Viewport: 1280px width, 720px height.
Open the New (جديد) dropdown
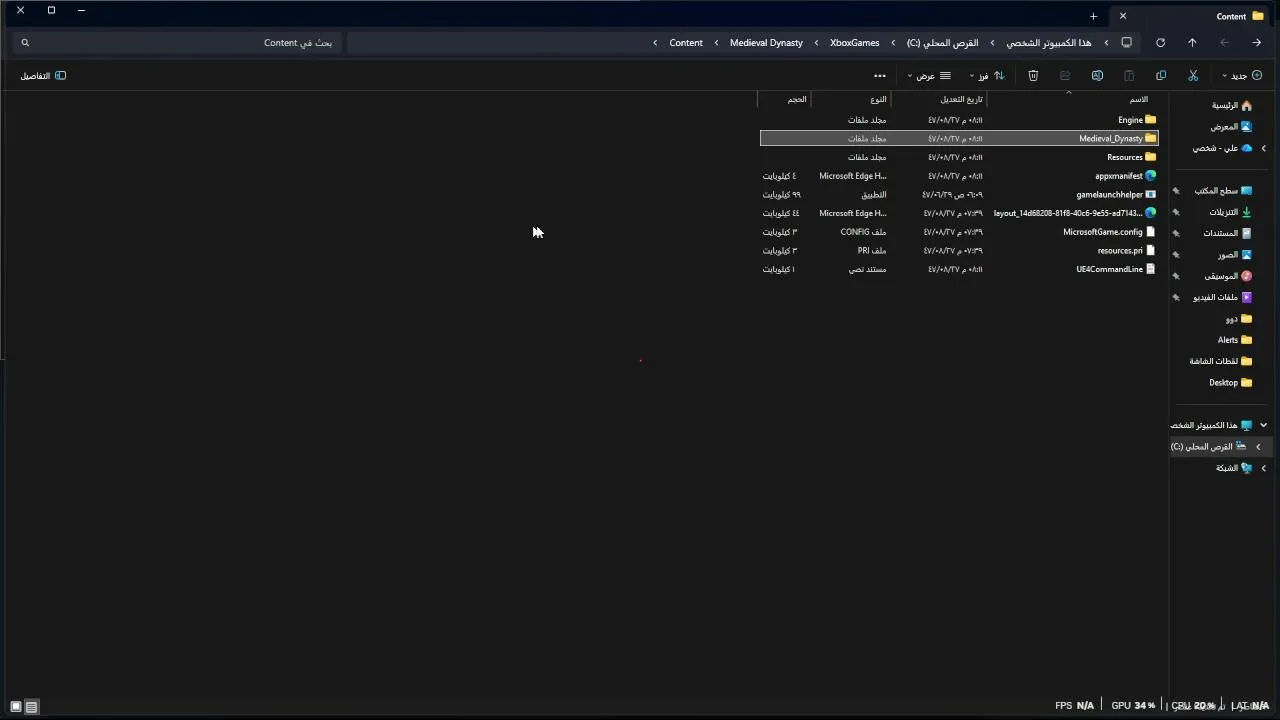pos(1242,76)
